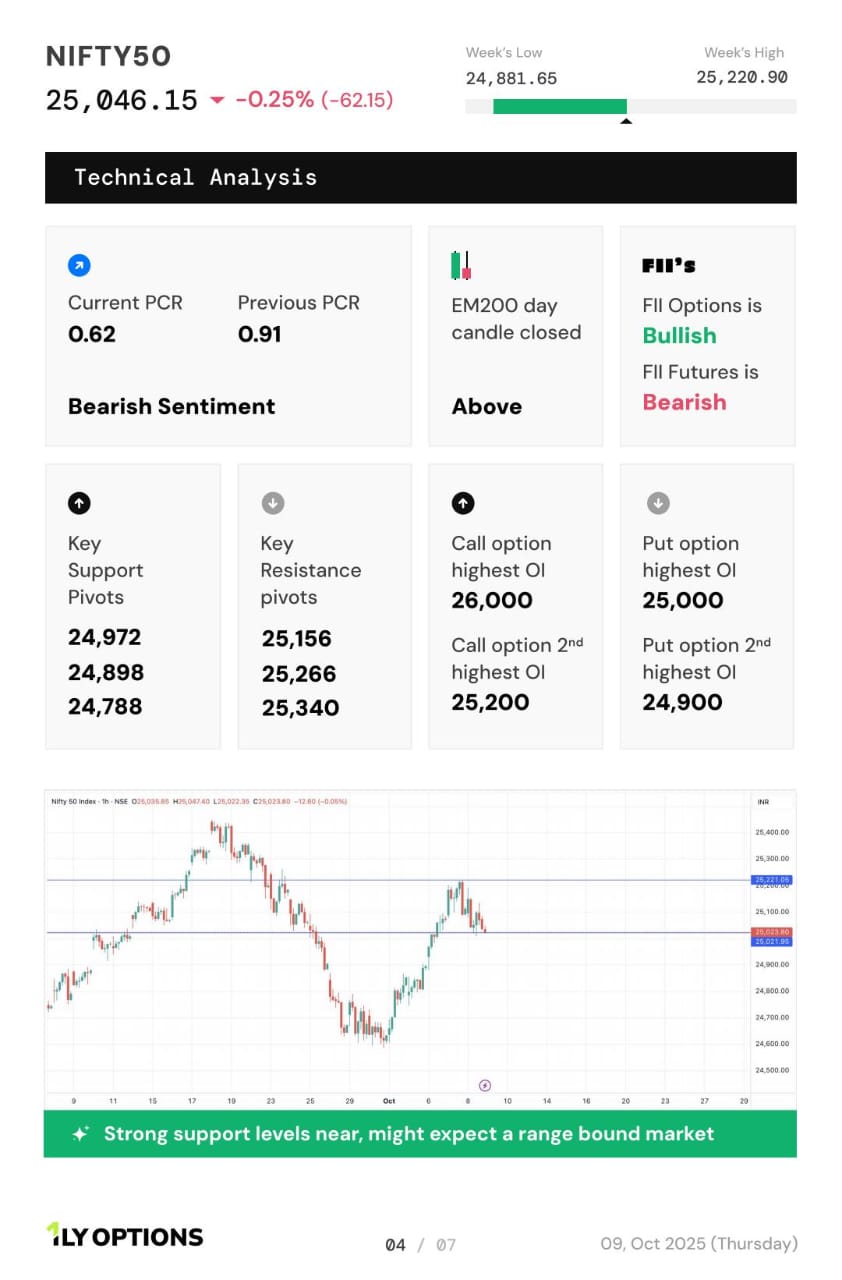Click the 25,221.05 blue price label on chart
842x1280 pixels.
pos(772,880)
